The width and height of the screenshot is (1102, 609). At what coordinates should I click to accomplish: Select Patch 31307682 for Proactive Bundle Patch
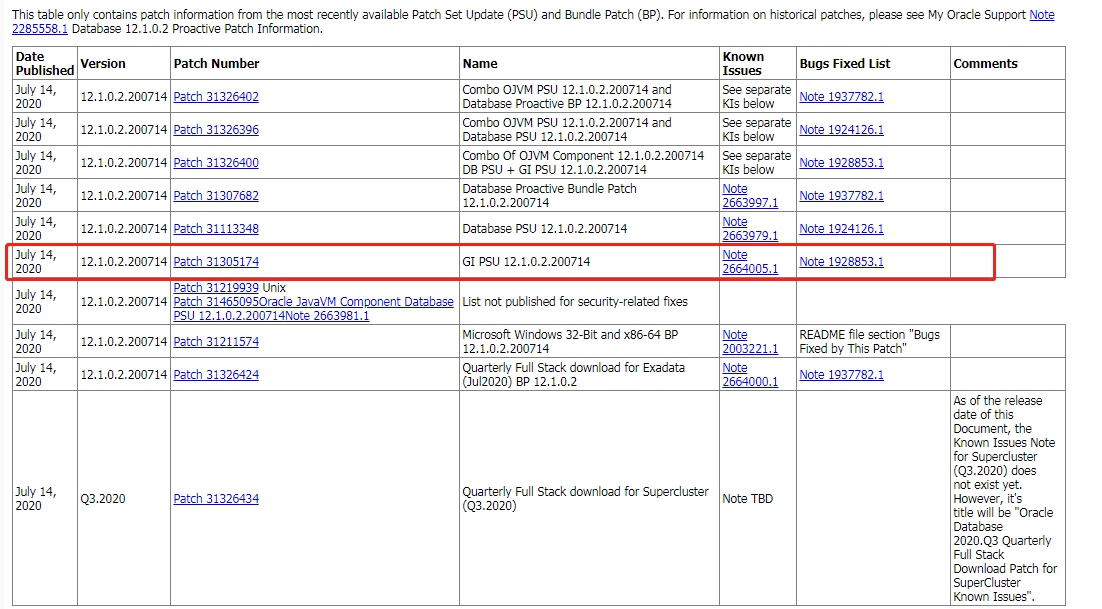point(216,196)
